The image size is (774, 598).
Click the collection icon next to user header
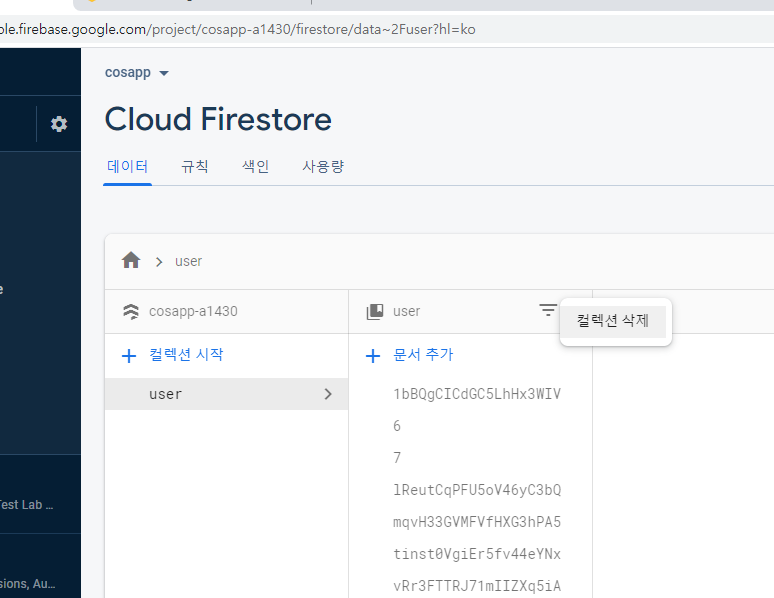point(375,312)
